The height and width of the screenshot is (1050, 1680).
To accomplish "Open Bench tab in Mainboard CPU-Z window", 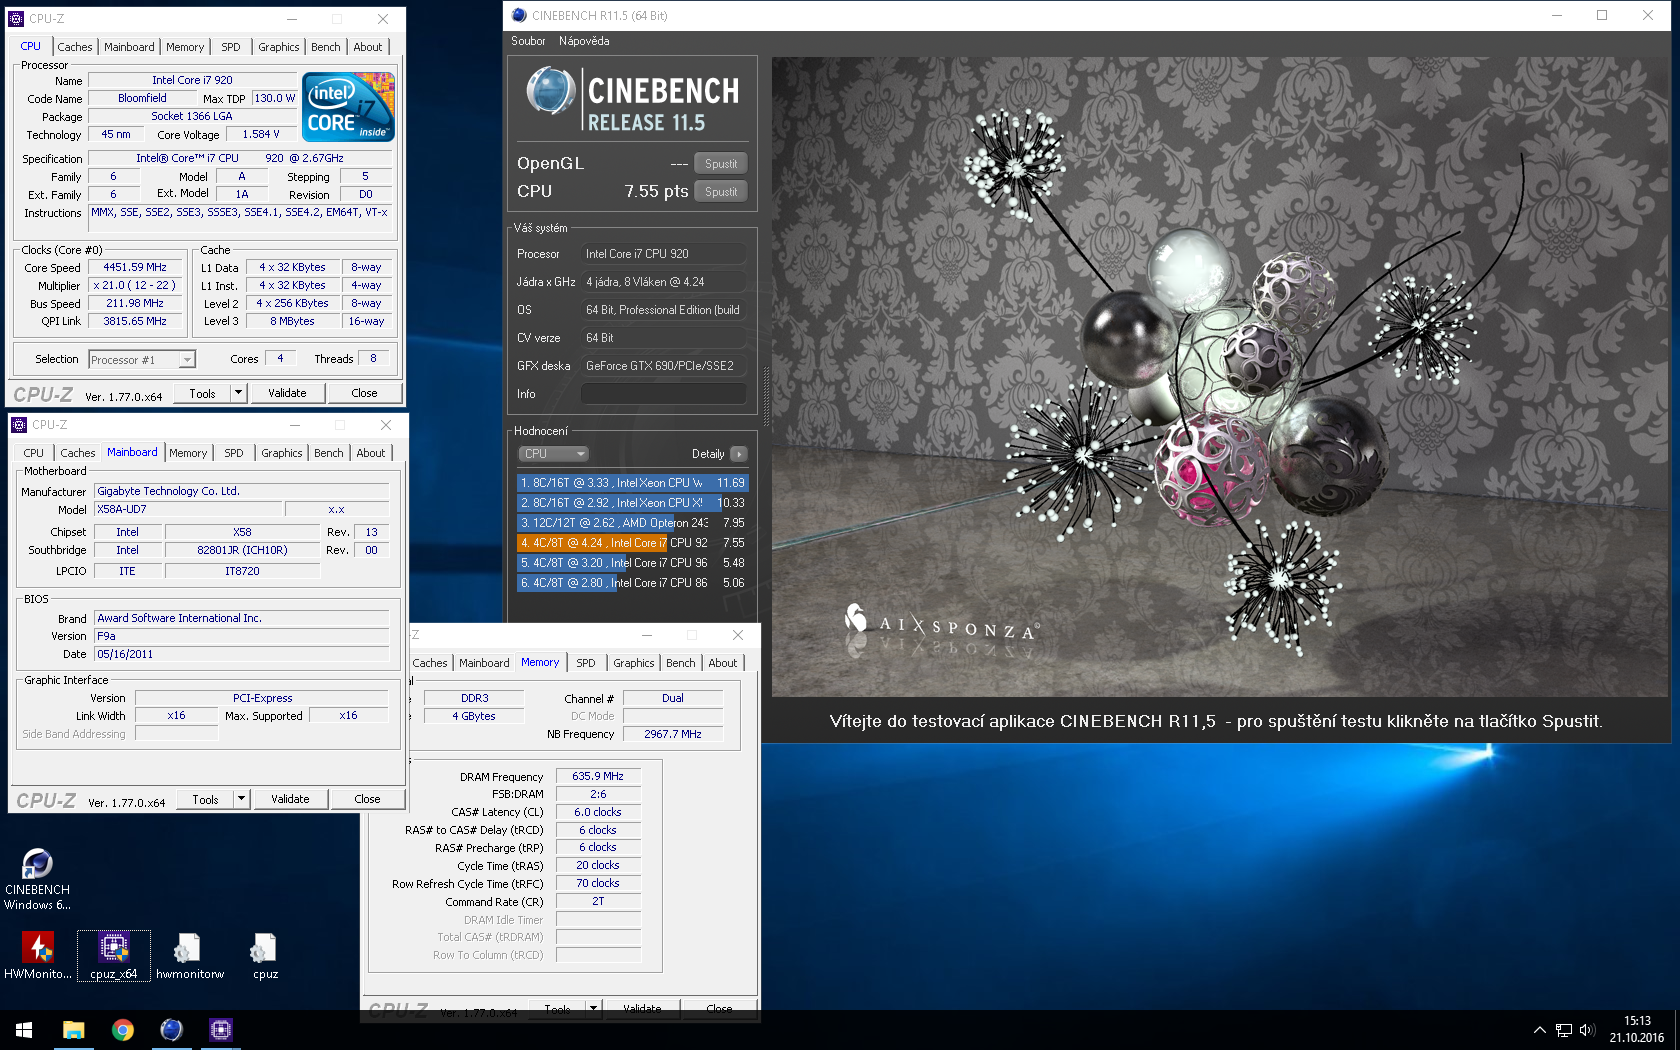I will click(x=328, y=453).
